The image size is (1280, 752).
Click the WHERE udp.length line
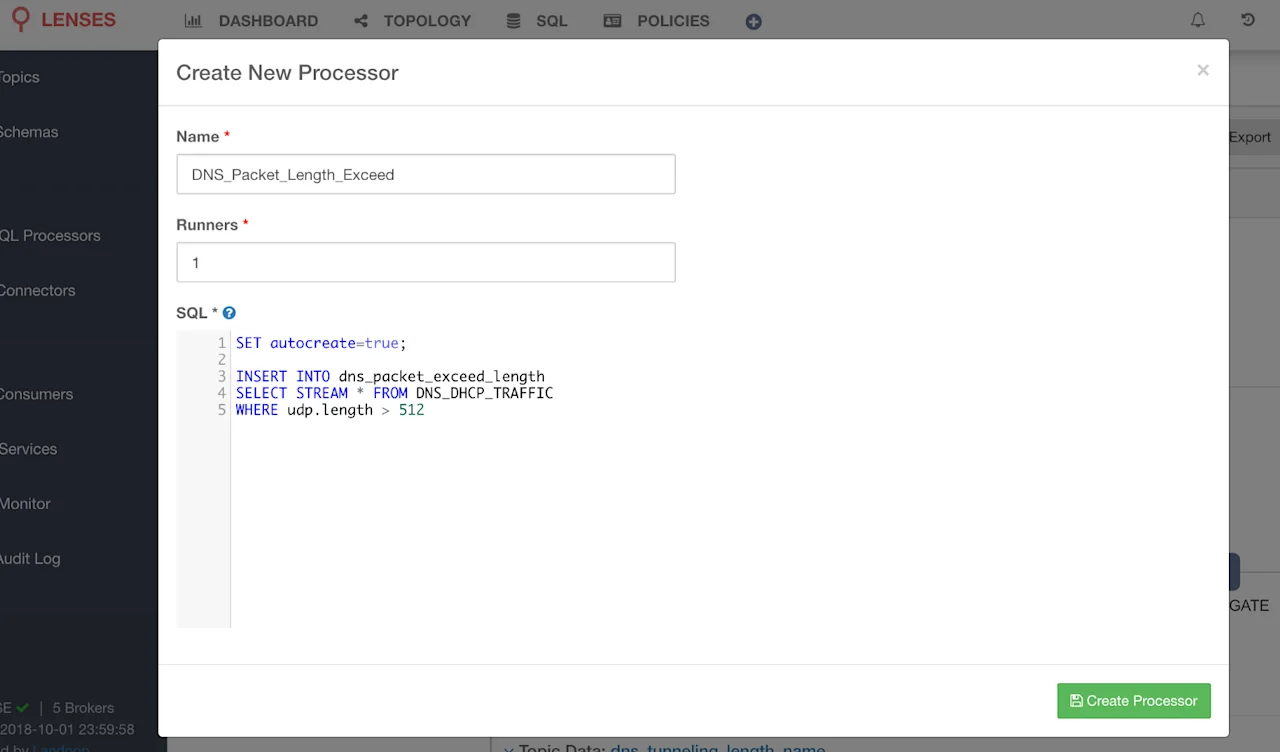(x=330, y=410)
